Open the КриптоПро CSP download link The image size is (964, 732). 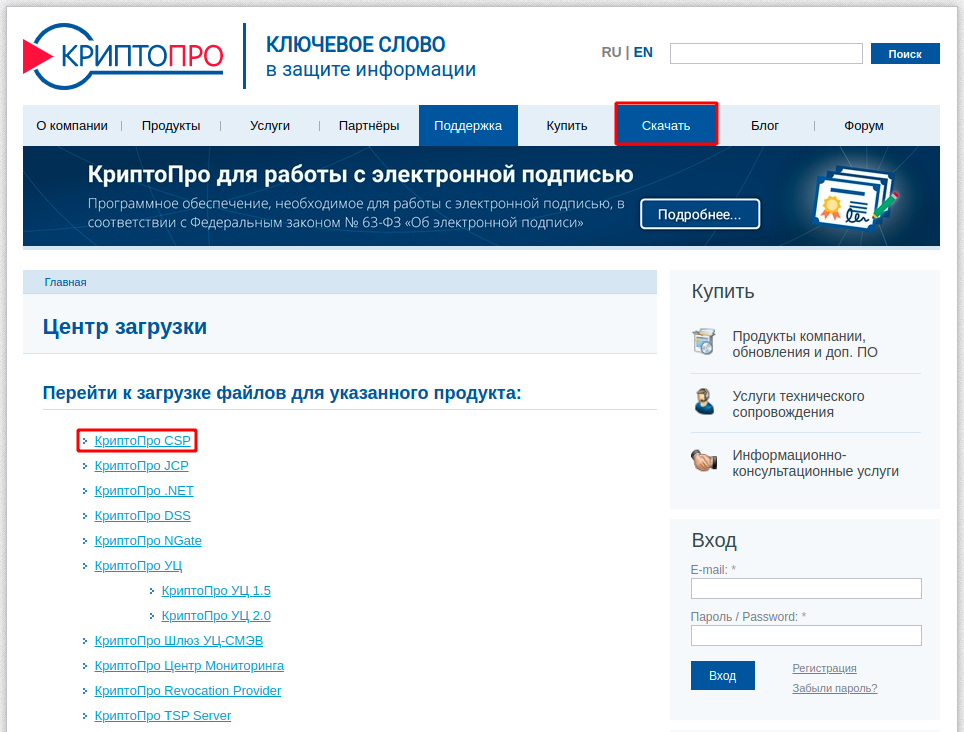143,441
